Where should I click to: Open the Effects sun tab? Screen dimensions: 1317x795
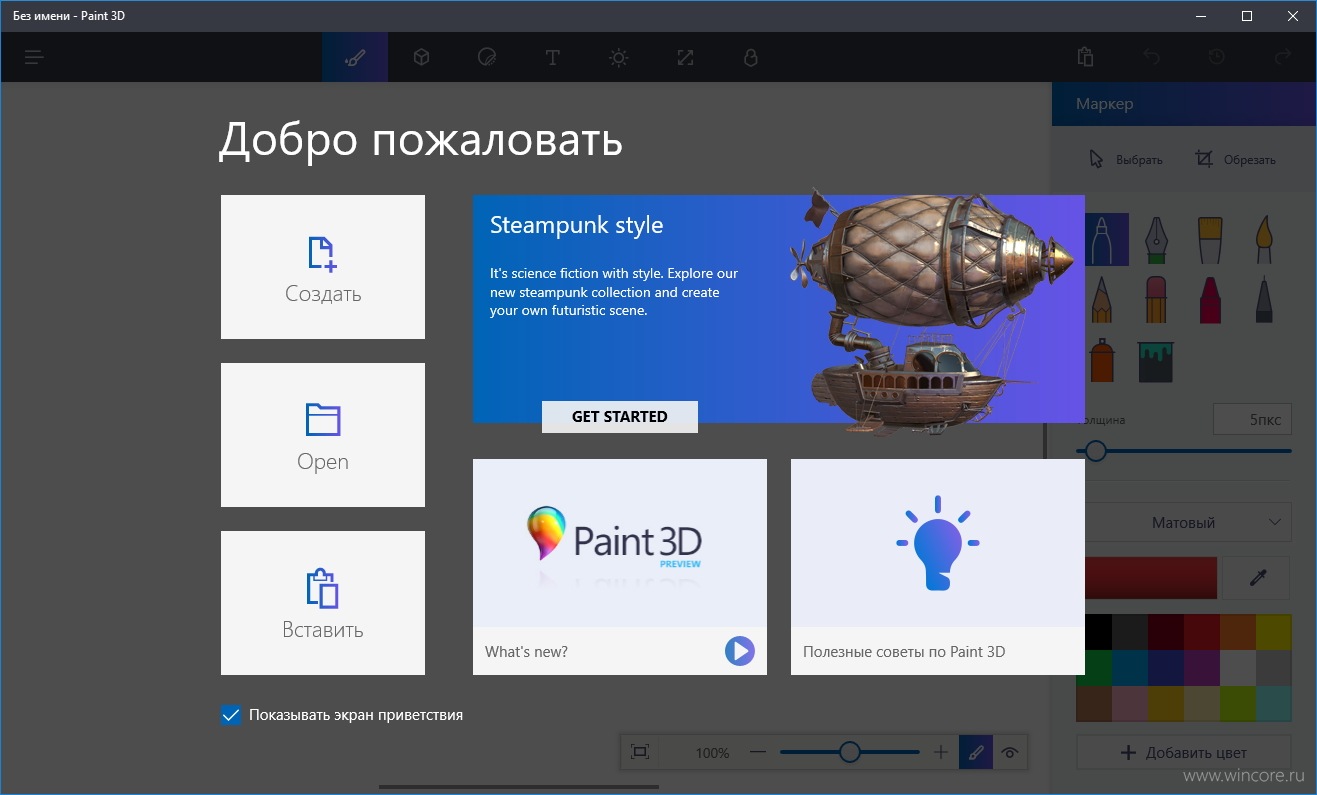[x=618, y=58]
